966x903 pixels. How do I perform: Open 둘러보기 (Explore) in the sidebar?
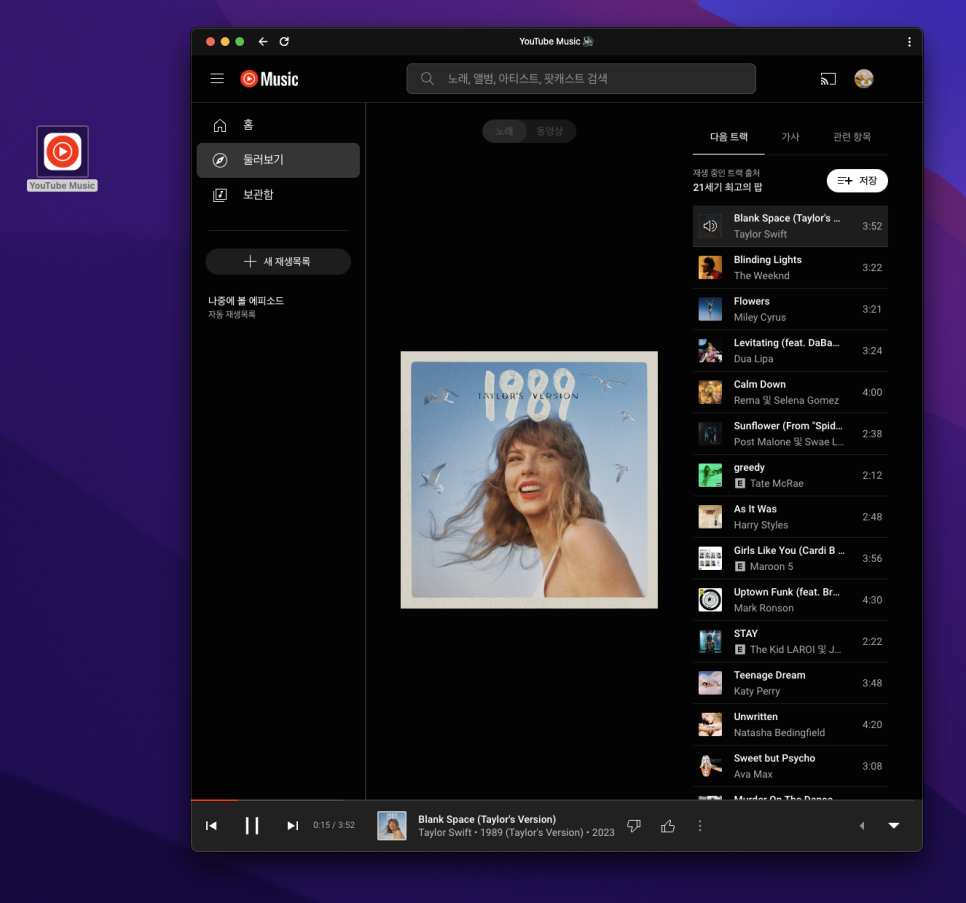point(278,160)
